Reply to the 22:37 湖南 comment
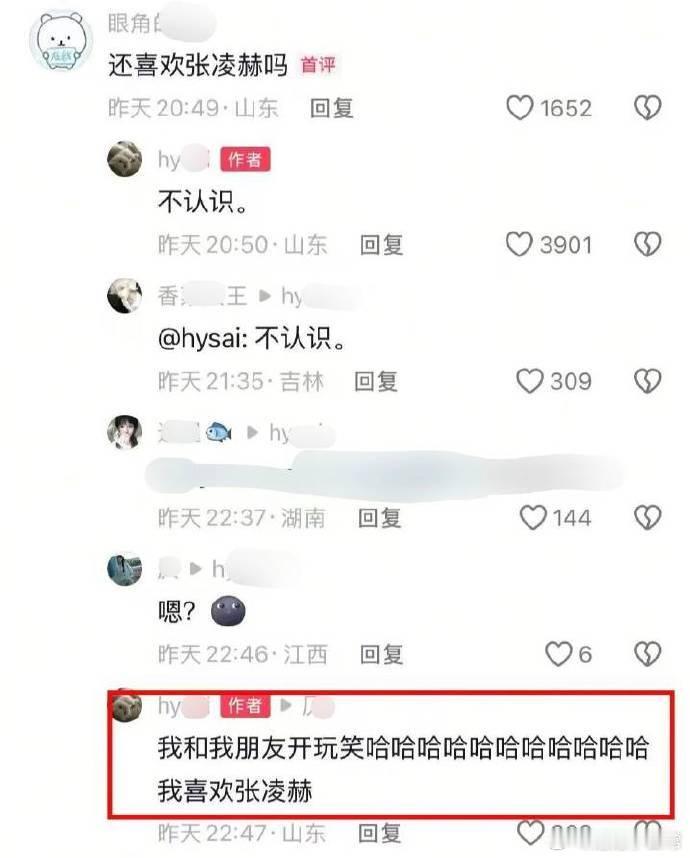This screenshot has height=858, width=690. [x=379, y=518]
